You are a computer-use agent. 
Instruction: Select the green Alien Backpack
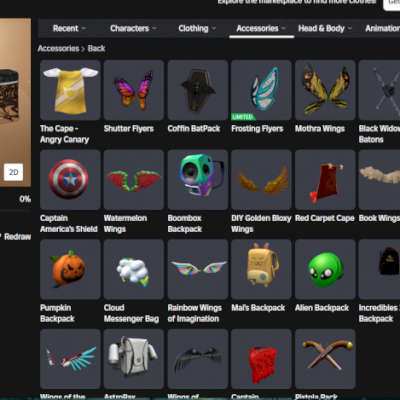point(325,269)
